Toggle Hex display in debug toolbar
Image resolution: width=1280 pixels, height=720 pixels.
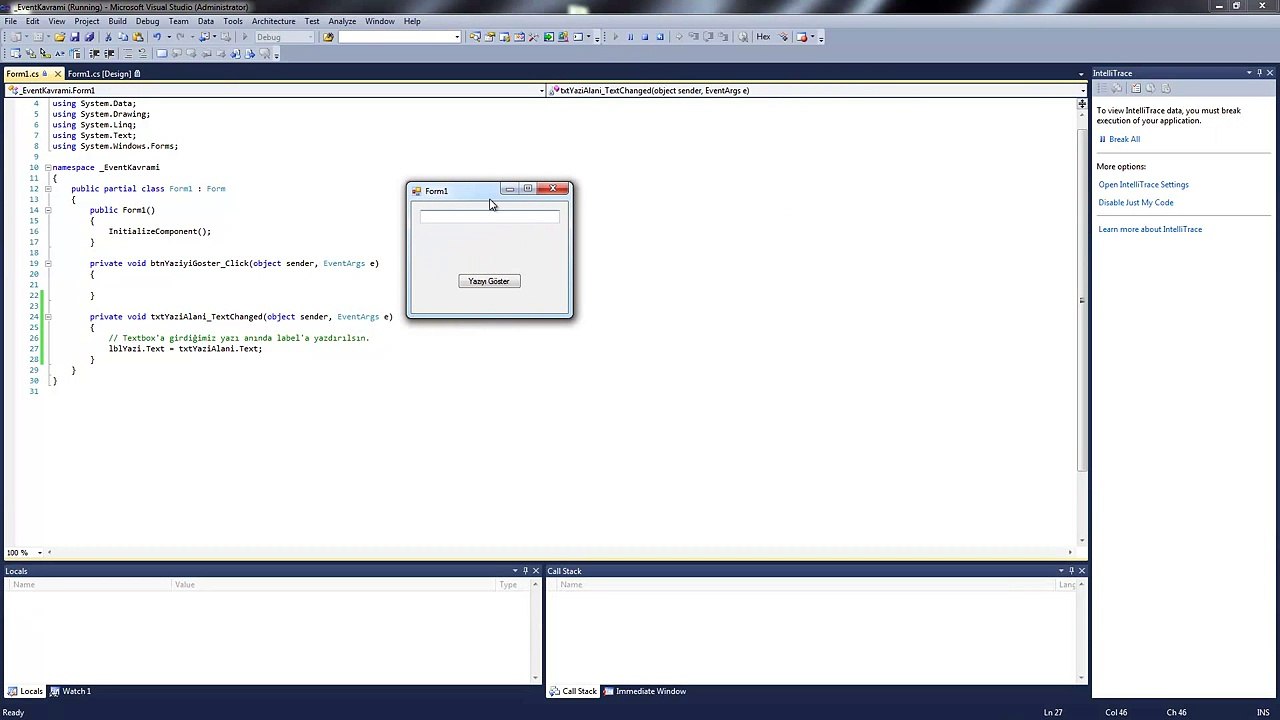click(763, 37)
